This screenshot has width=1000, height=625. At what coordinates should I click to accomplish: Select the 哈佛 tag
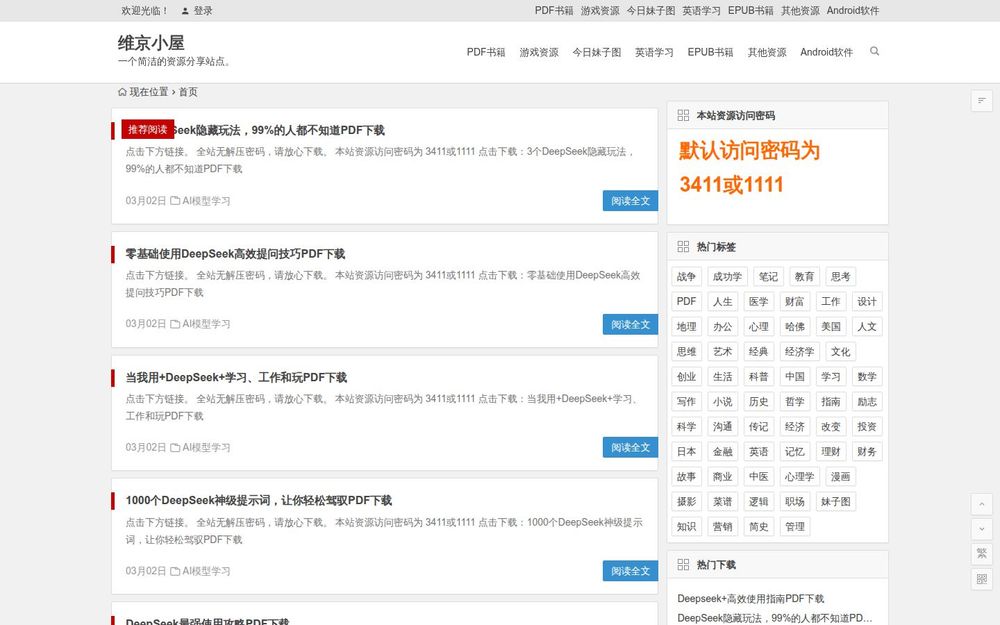[x=795, y=327]
